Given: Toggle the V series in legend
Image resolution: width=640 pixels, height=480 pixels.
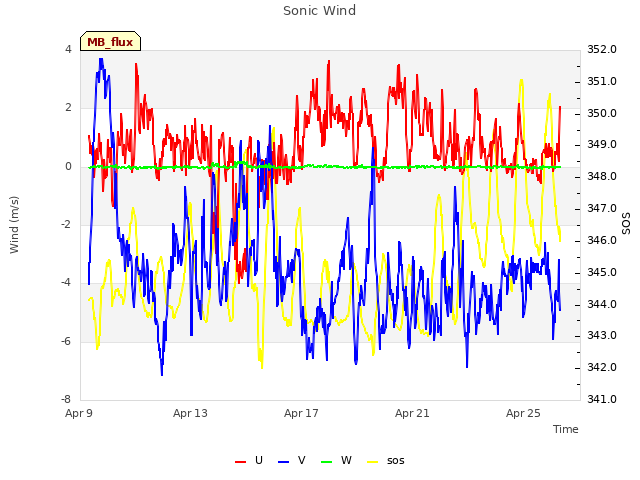Looking at the screenshot, I should point(291,460).
